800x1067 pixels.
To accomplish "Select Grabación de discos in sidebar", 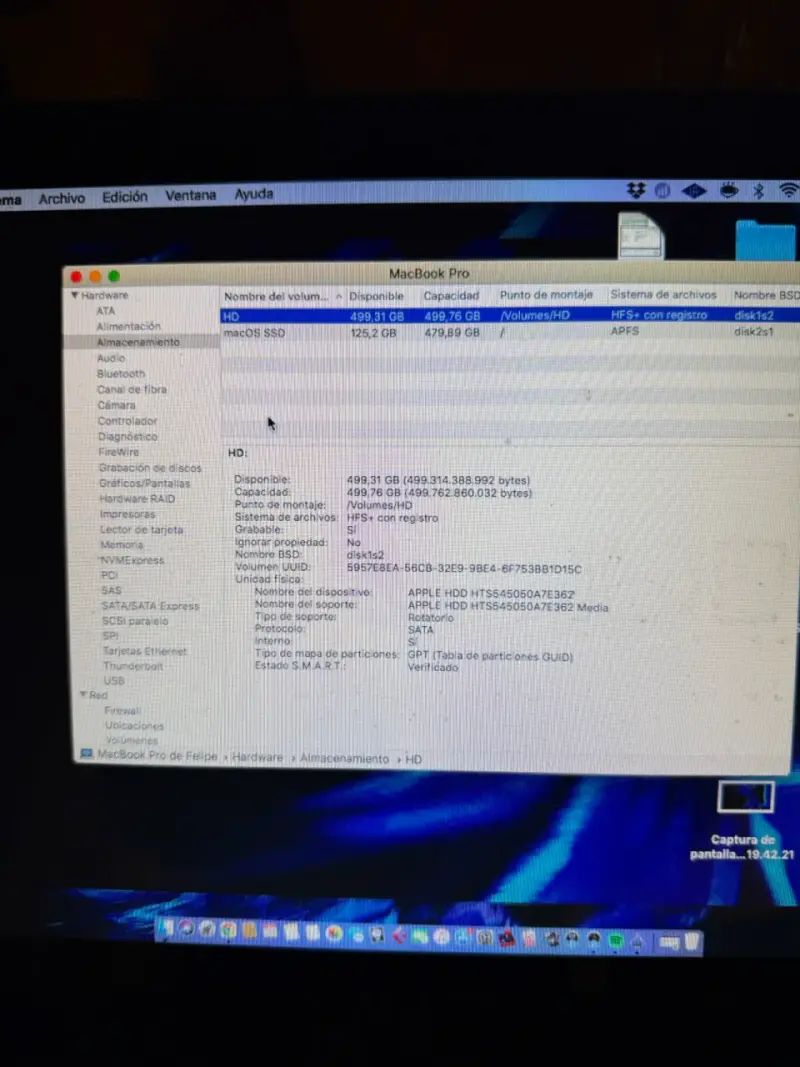I will click(150, 467).
